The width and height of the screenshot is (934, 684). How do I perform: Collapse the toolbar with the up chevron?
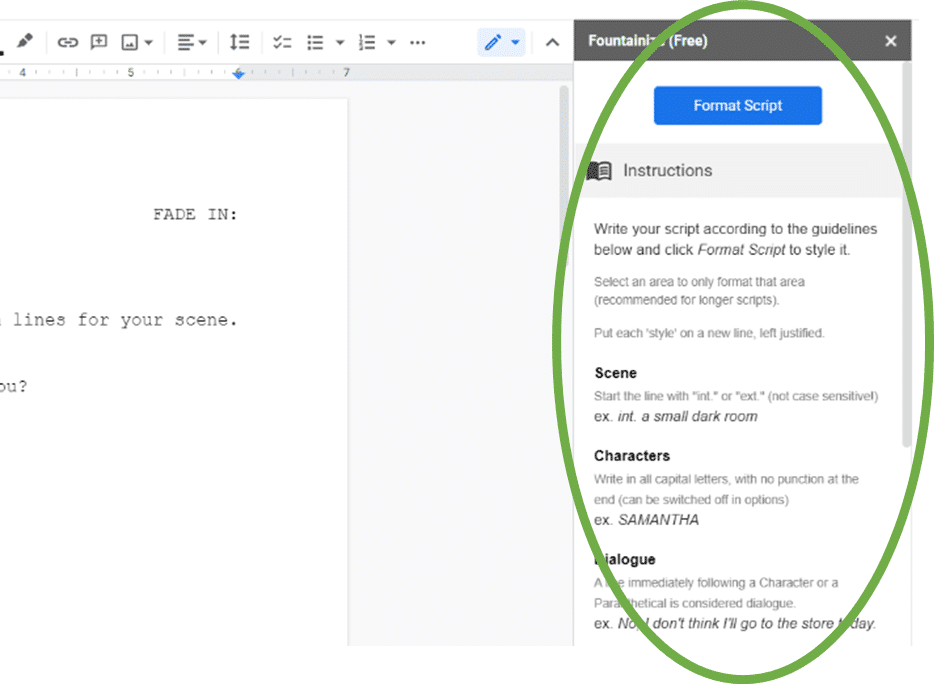552,42
